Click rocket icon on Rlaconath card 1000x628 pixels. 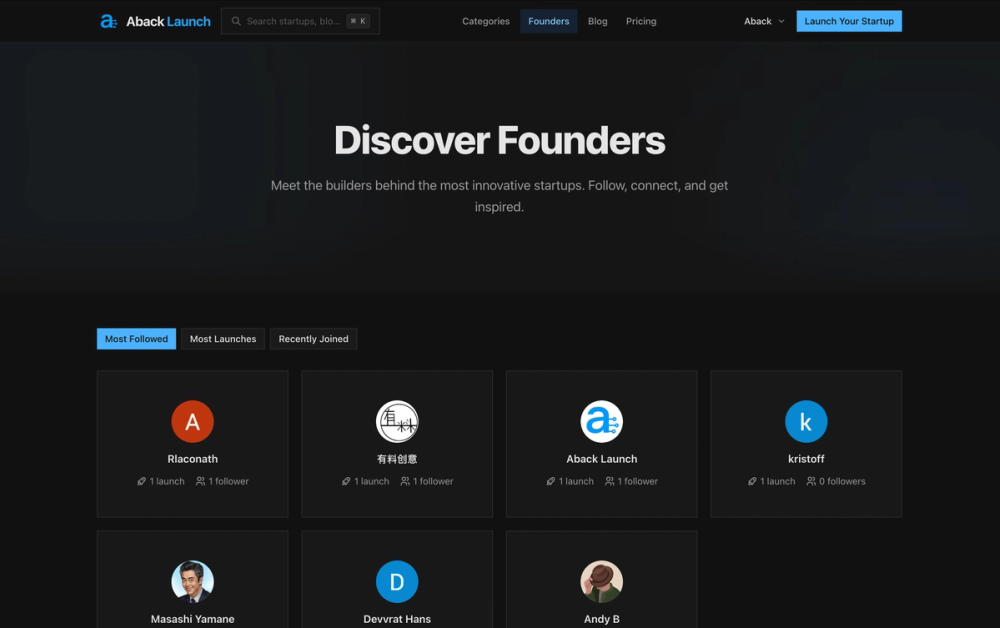pyautogui.click(x=142, y=481)
